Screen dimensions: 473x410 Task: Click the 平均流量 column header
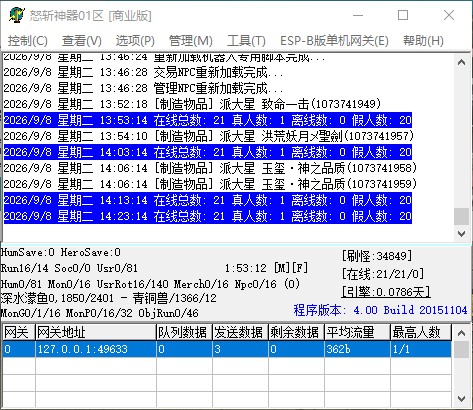(357, 332)
